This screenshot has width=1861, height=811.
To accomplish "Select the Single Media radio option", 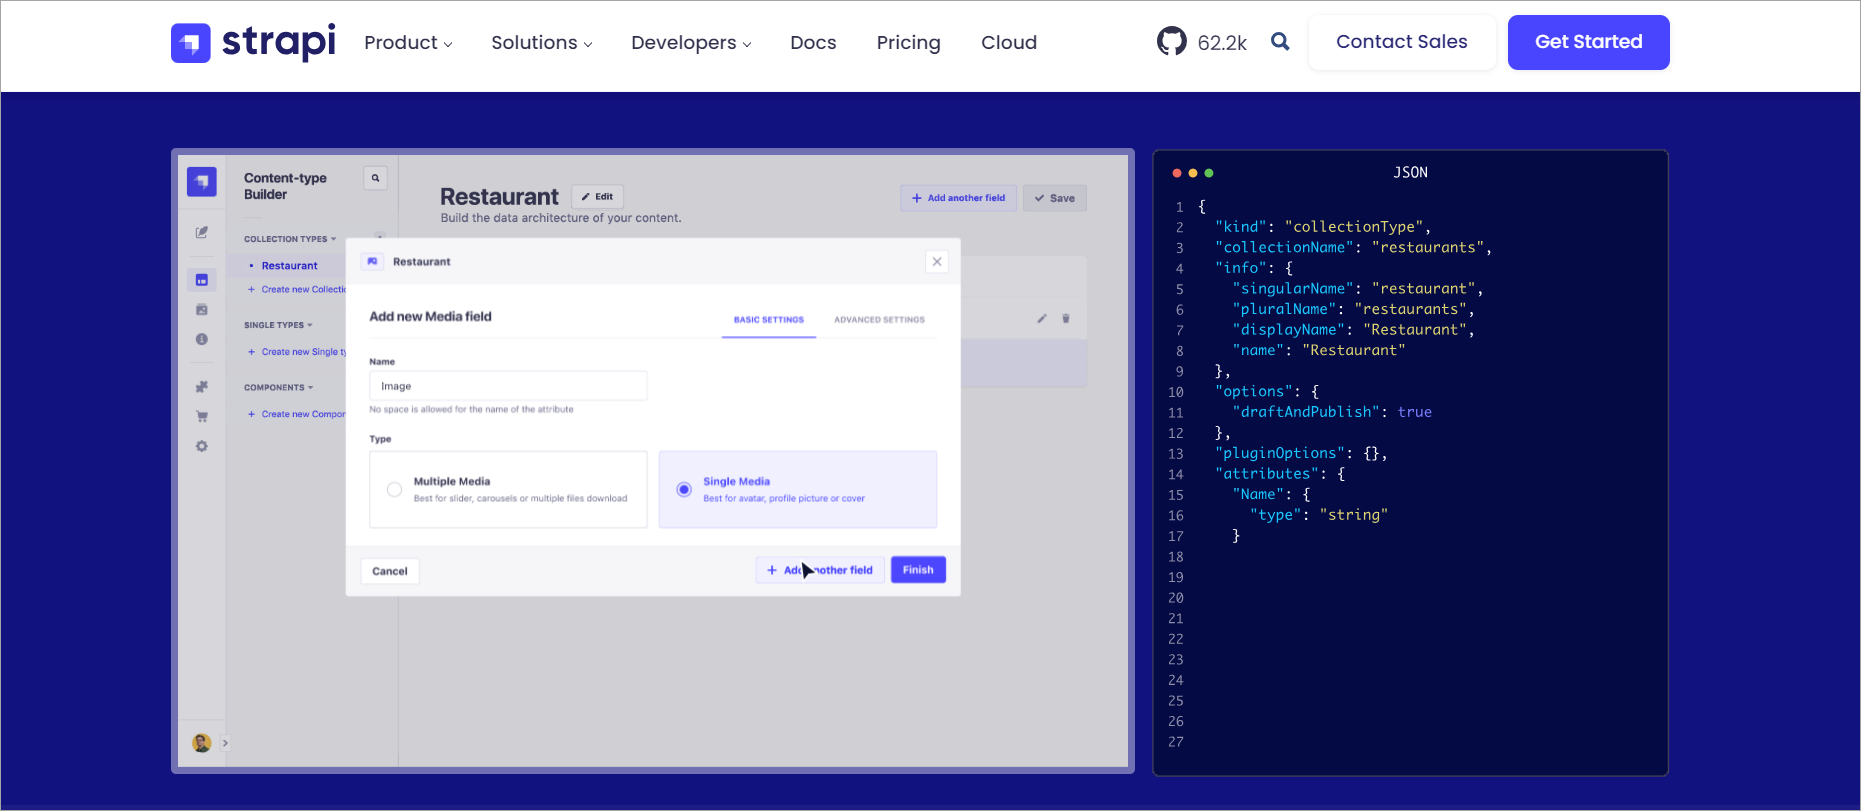I will tap(684, 489).
